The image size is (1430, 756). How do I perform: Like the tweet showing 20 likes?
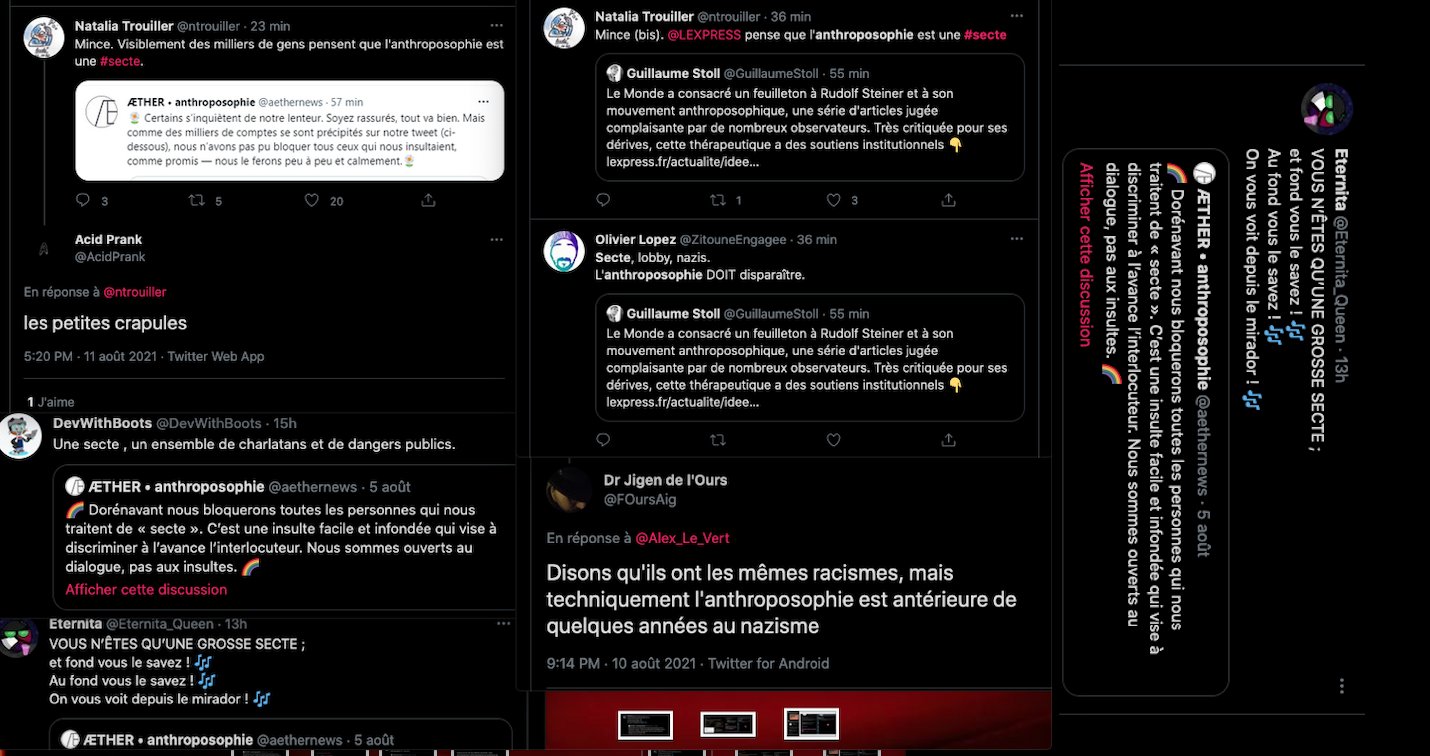tap(312, 200)
